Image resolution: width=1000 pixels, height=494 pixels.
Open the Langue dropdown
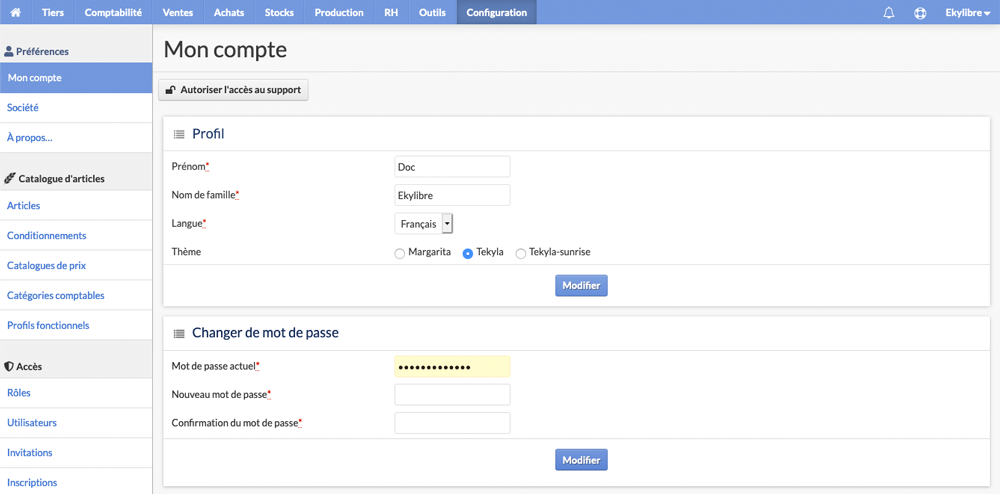(x=424, y=224)
